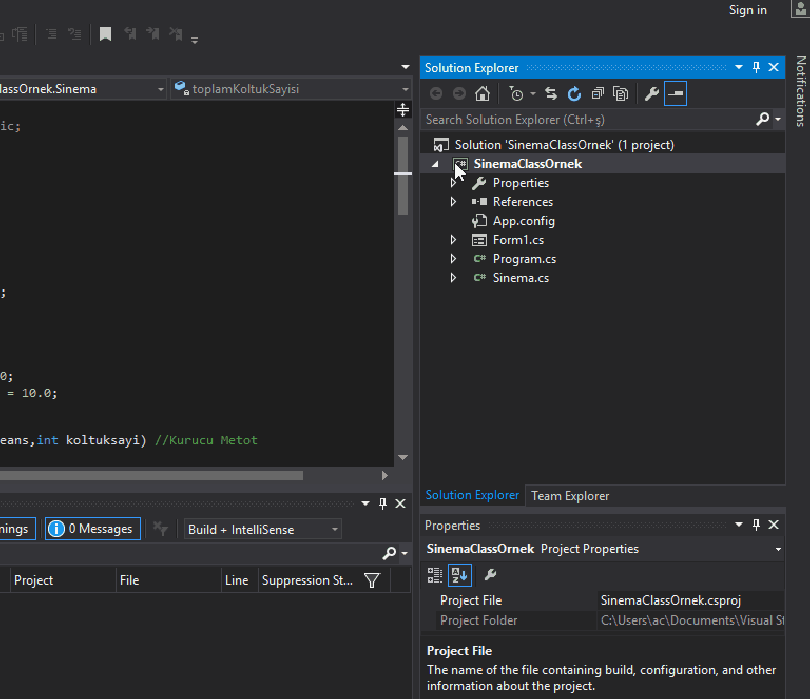
Task: Collapse the SinemaClassOrnek project node
Action: [x=435, y=164]
